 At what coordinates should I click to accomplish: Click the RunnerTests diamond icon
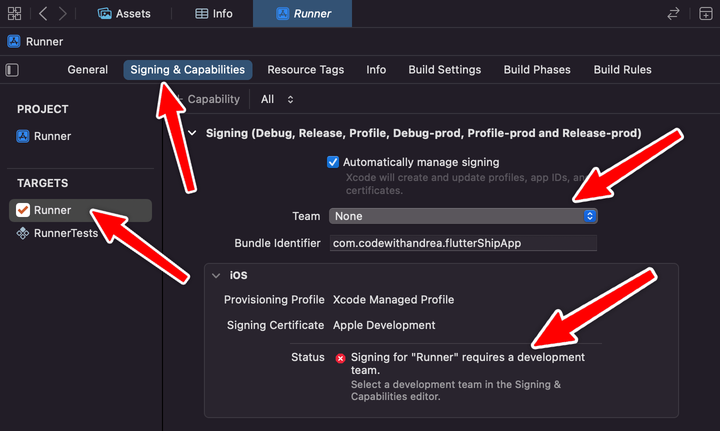pyautogui.click(x=22, y=233)
